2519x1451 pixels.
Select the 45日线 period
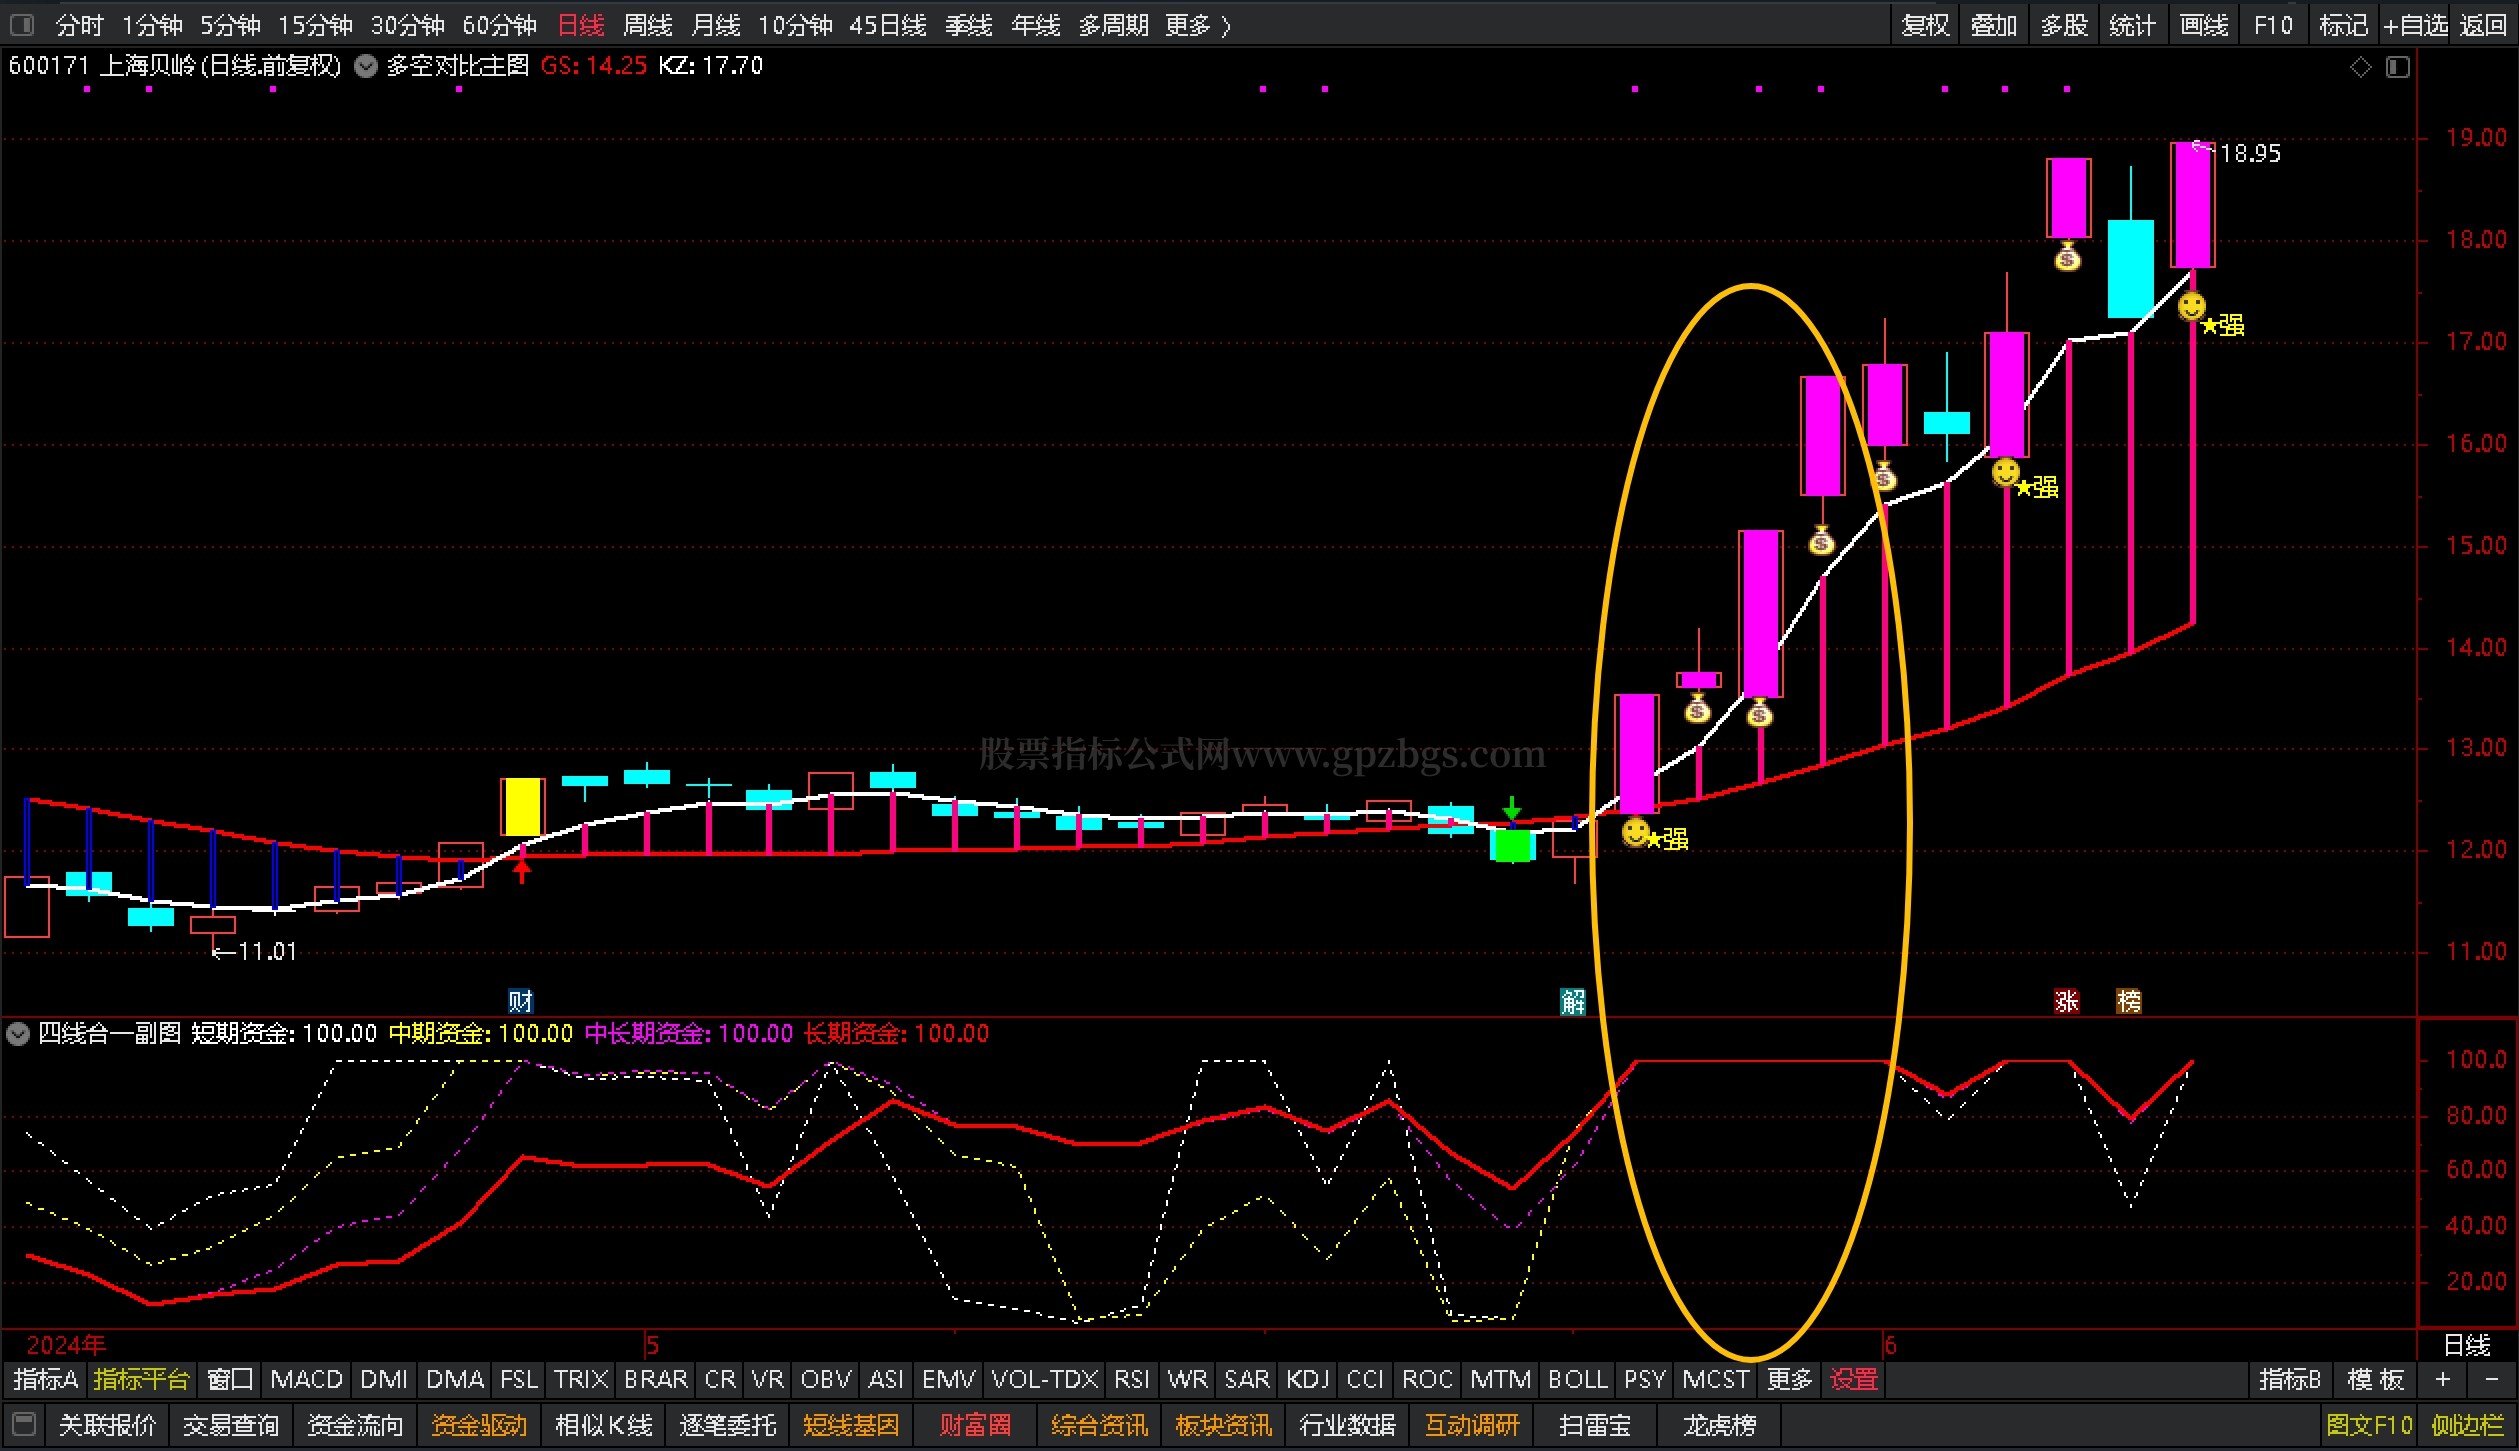pyautogui.click(x=887, y=24)
